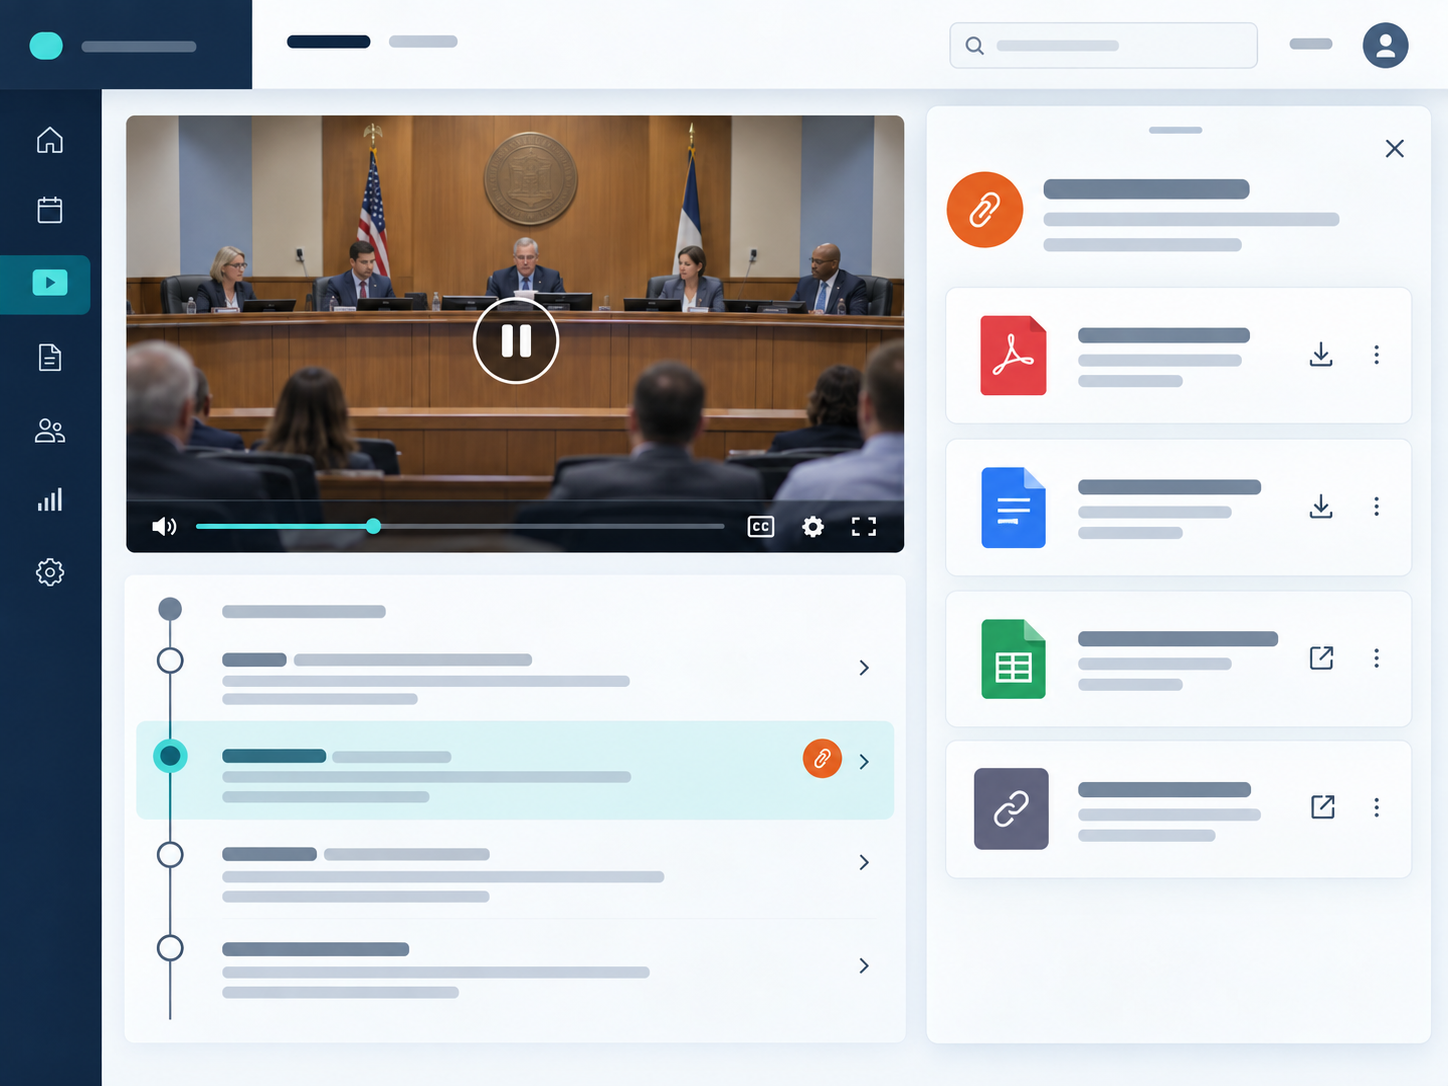Select the video player icon in sidebar

(50, 283)
